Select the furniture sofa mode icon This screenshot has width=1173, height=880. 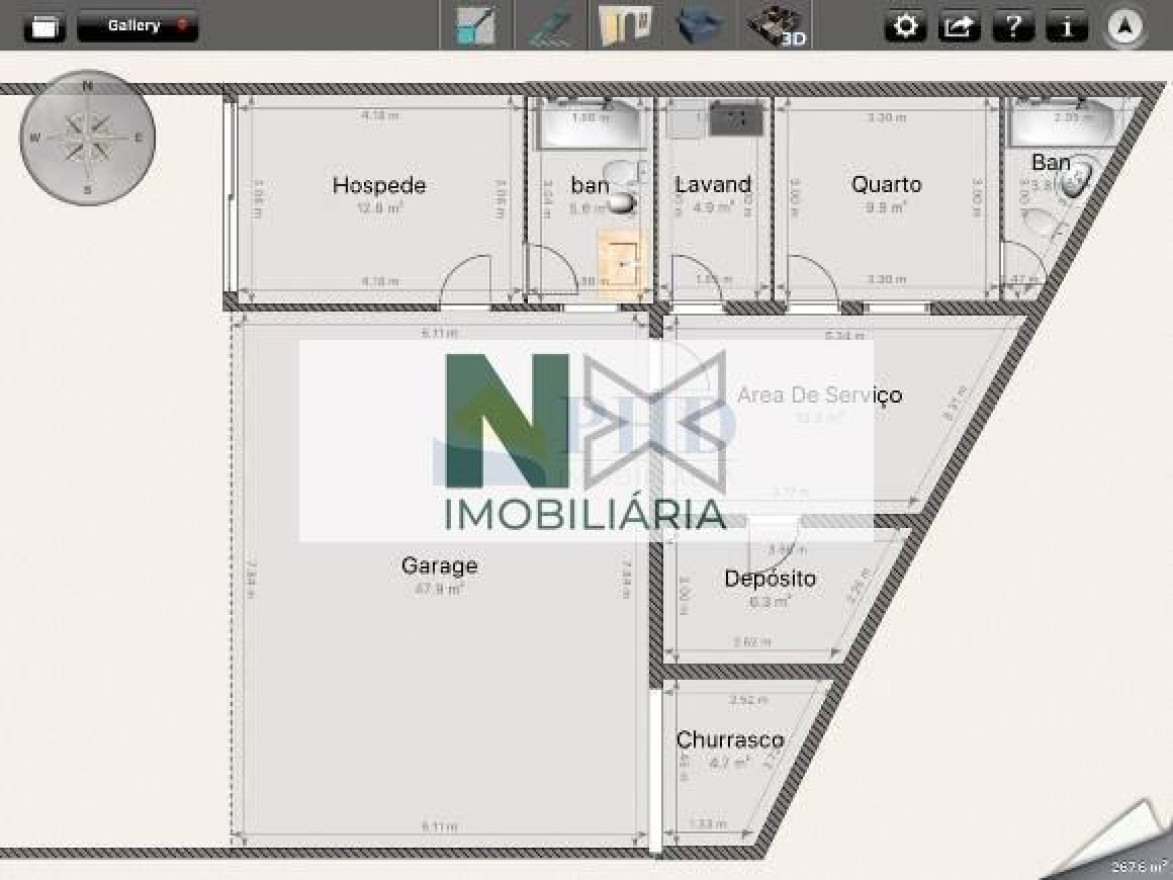(699, 25)
